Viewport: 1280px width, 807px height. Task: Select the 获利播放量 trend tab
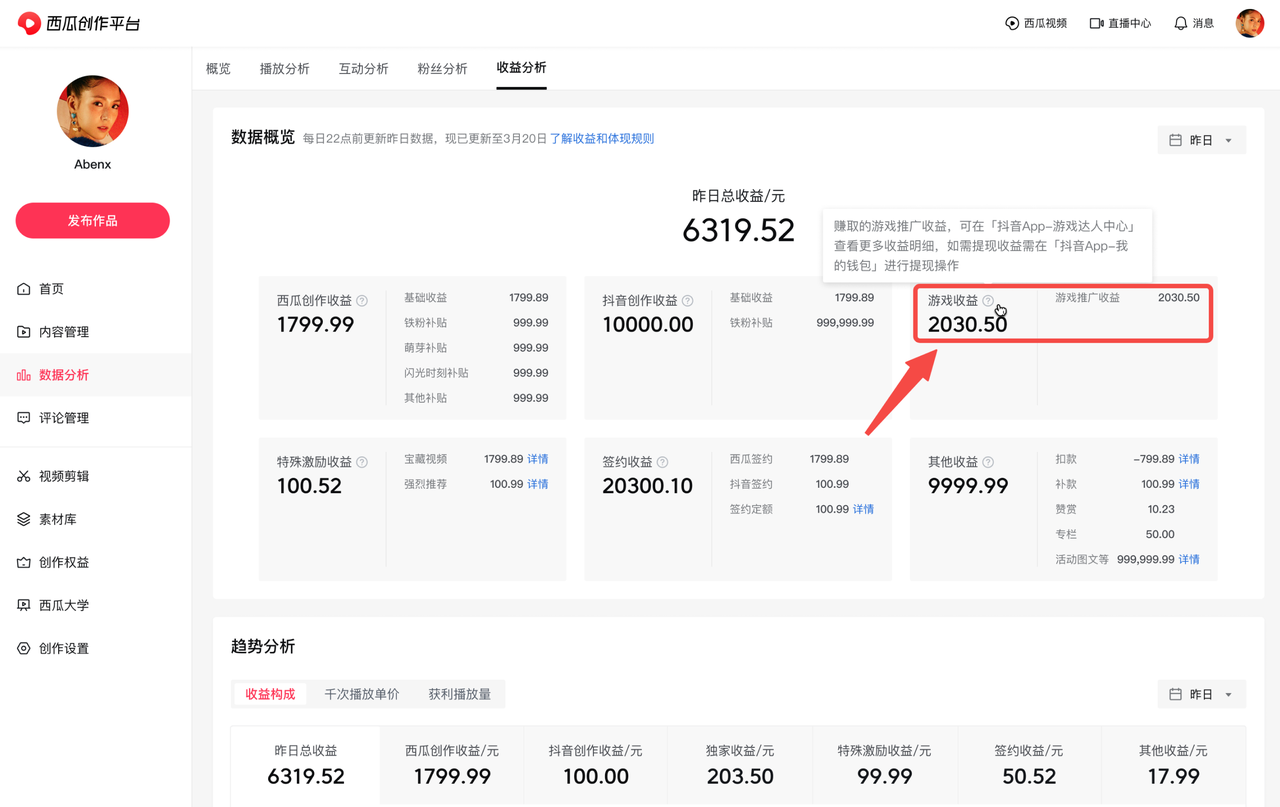[x=459, y=694]
